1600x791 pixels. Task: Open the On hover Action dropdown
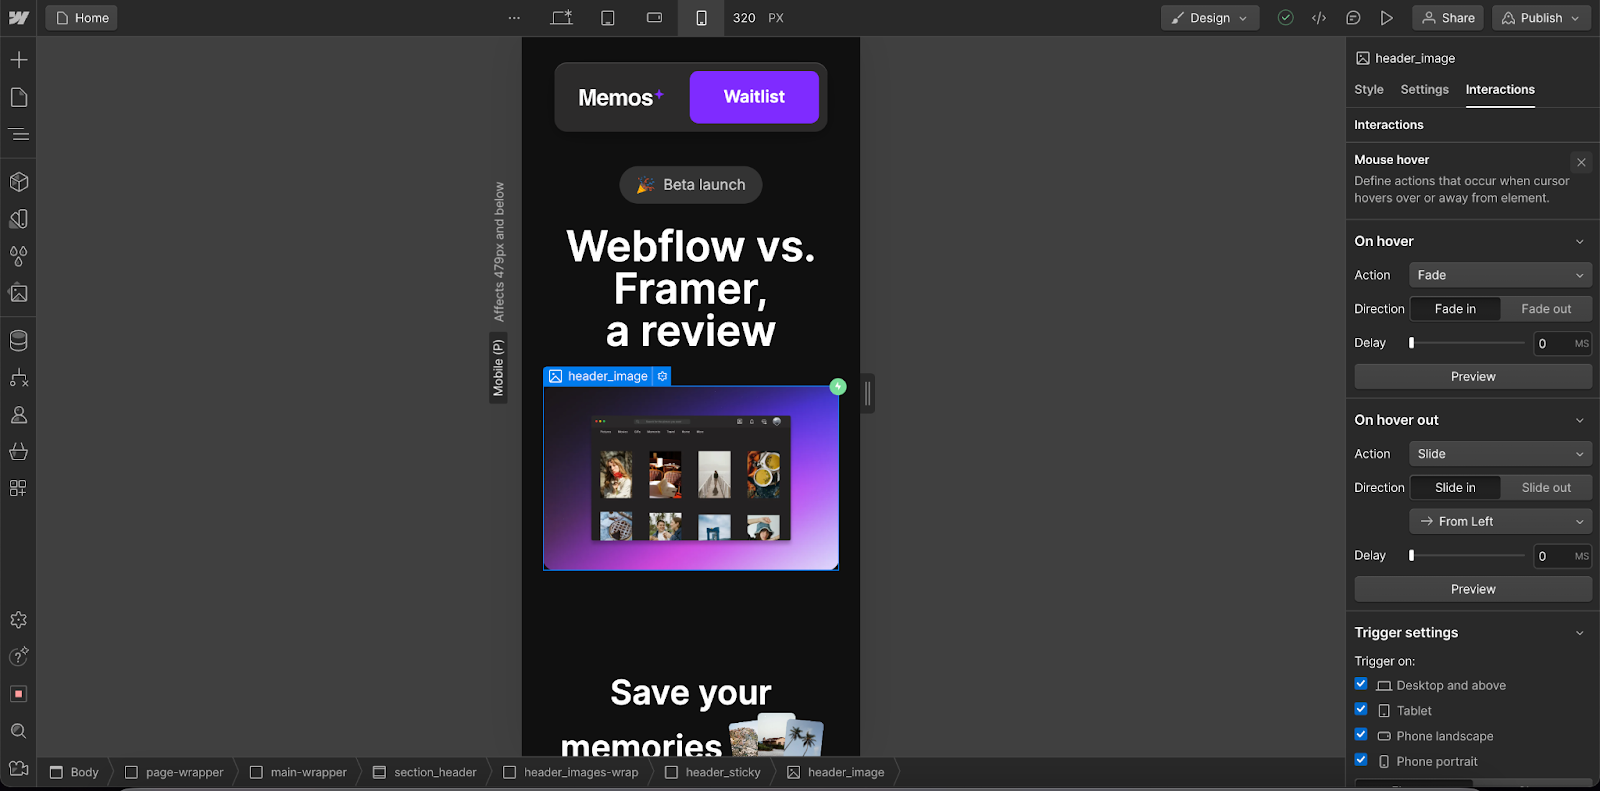1499,275
